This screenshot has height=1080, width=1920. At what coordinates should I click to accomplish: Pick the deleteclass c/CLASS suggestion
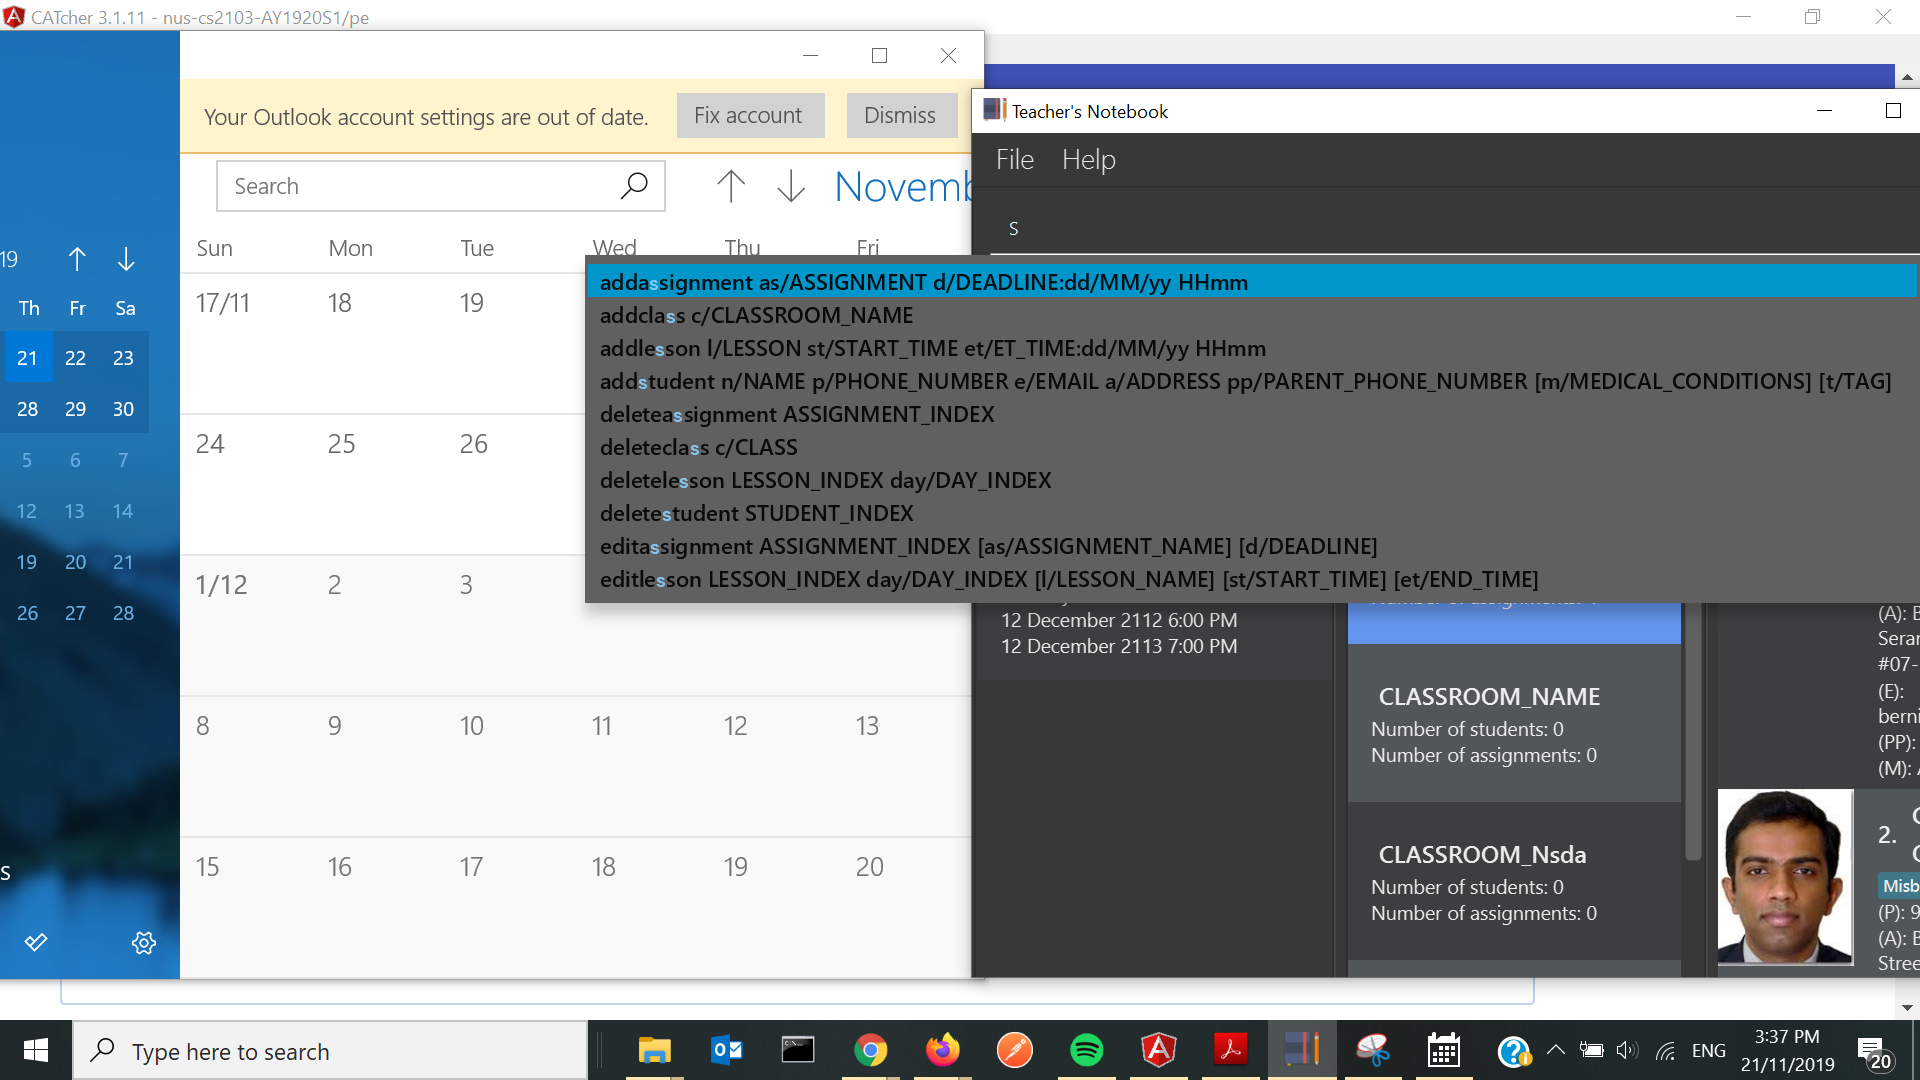[698, 447]
